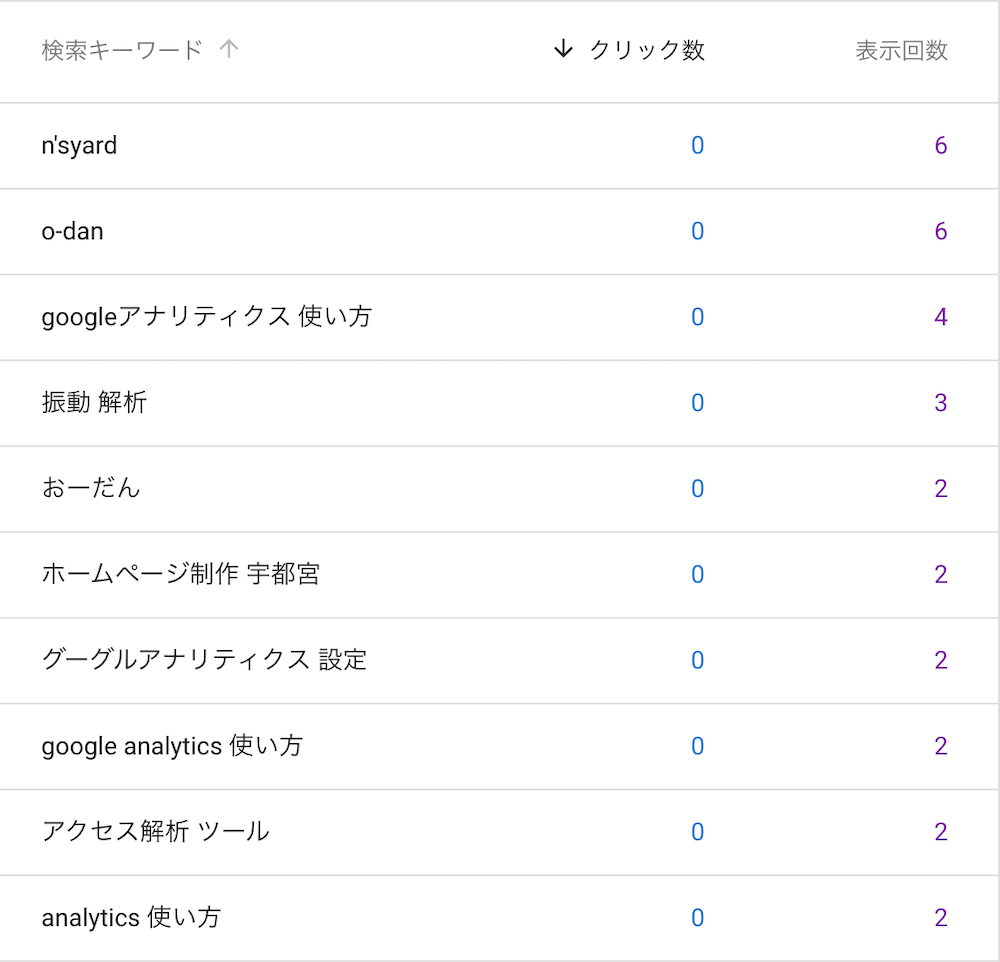Click the click count 0 for おーだん
Viewport: 1000px width, 962px height.
698,489
